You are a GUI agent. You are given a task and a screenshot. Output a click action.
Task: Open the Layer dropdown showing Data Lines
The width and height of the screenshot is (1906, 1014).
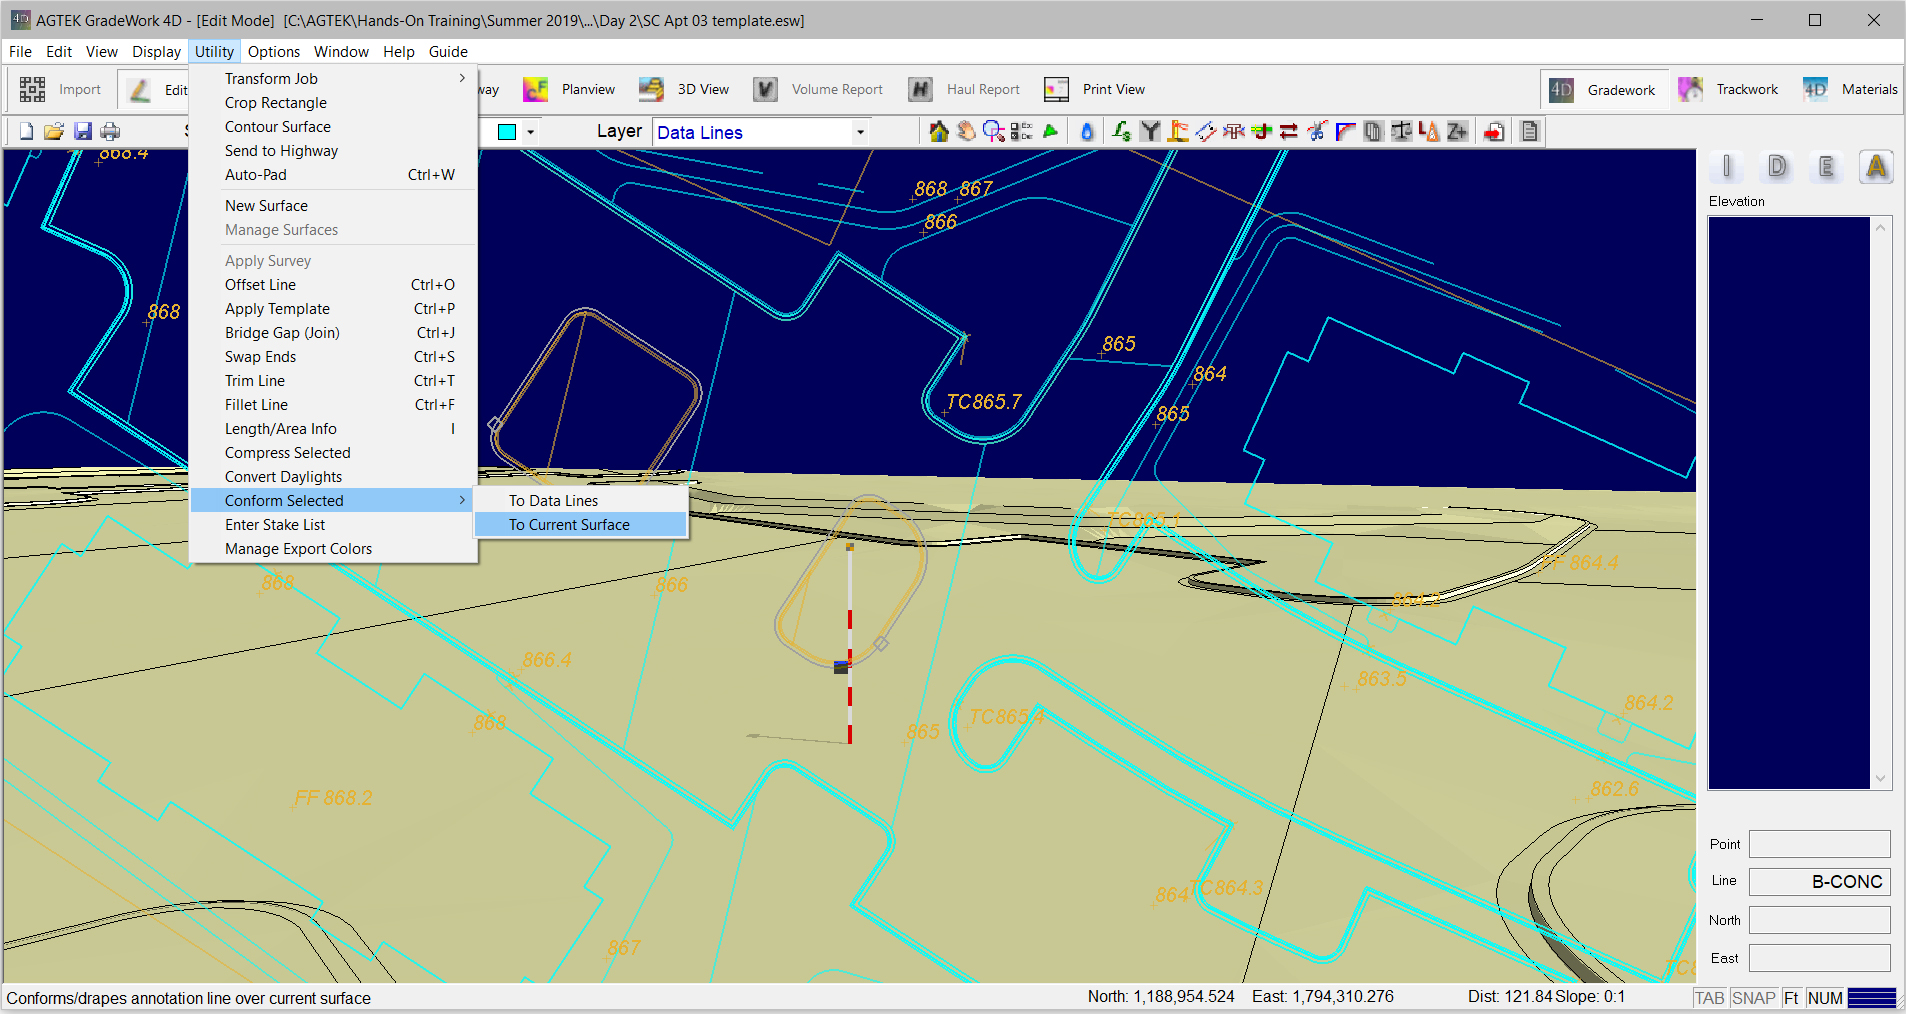[760, 132]
